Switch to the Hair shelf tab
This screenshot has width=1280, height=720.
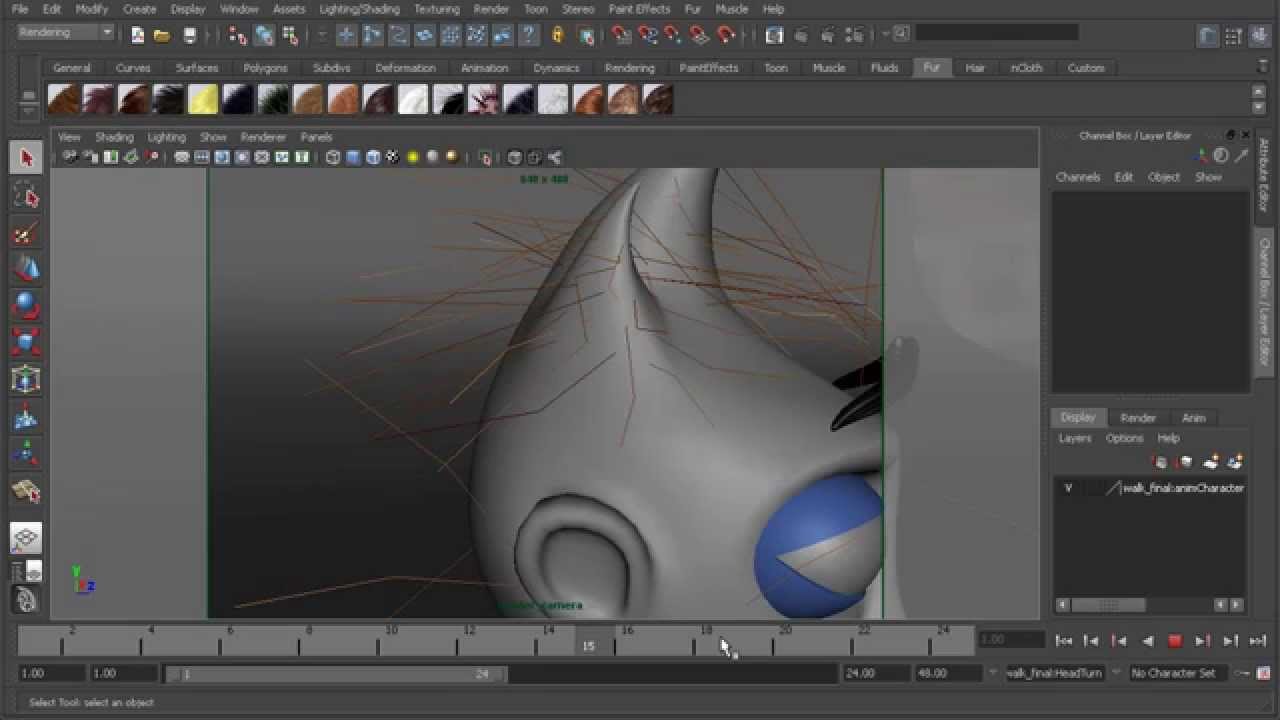pos(975,68)
